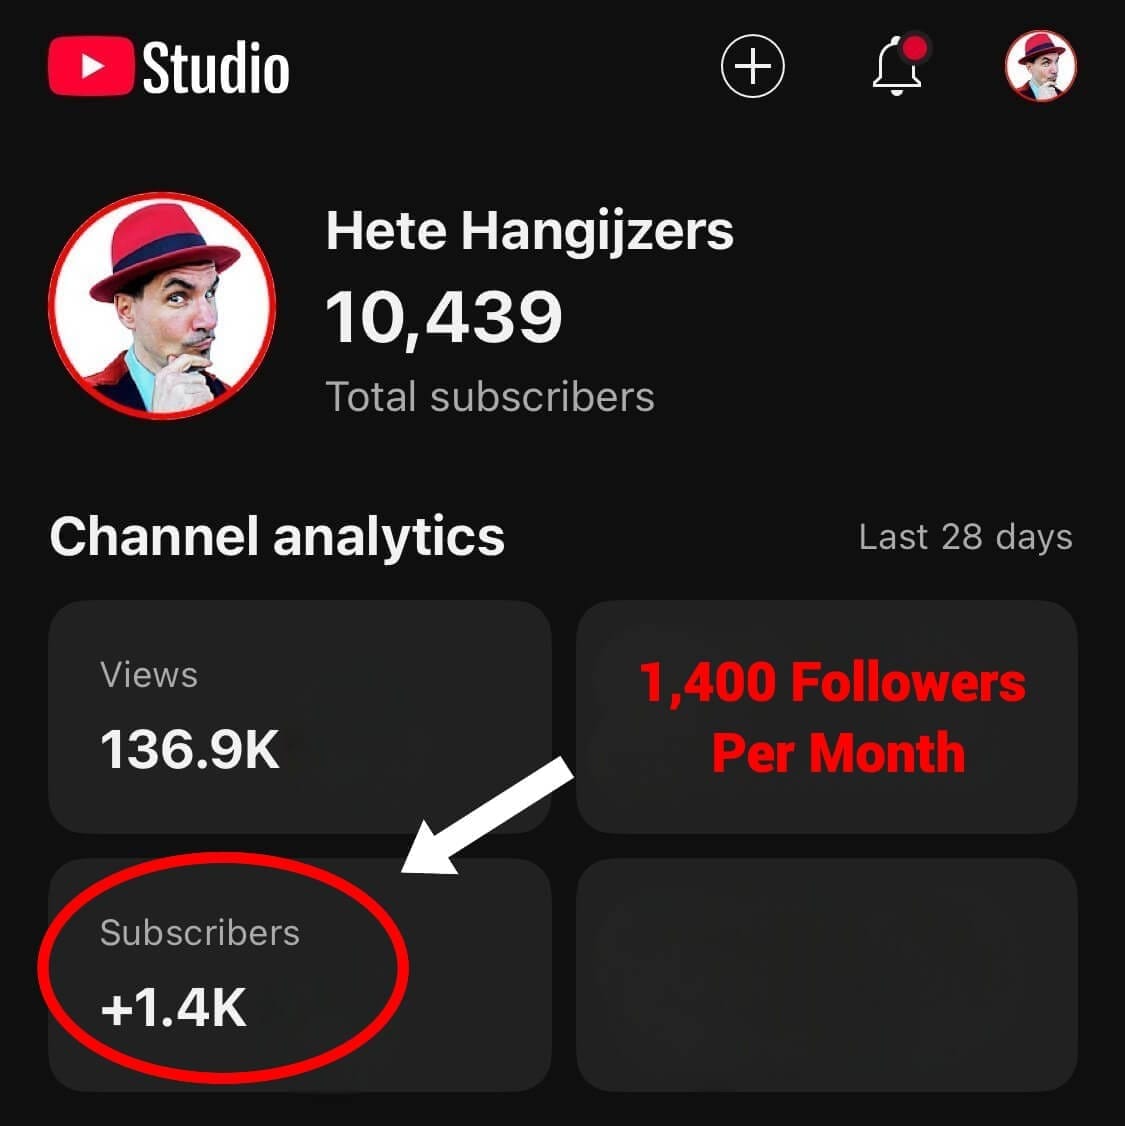
Task: Click the red 1,400 Followers text
Action: (832, 683)
